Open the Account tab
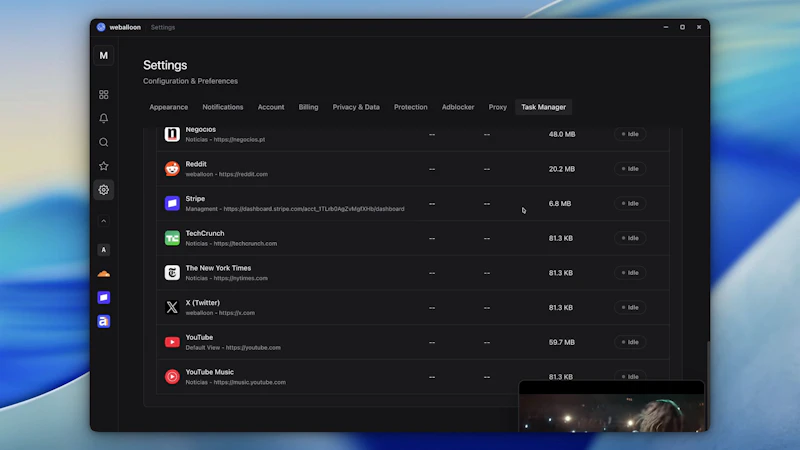Image resolution: width=800 pixels, height=450 pixels. 271,107
